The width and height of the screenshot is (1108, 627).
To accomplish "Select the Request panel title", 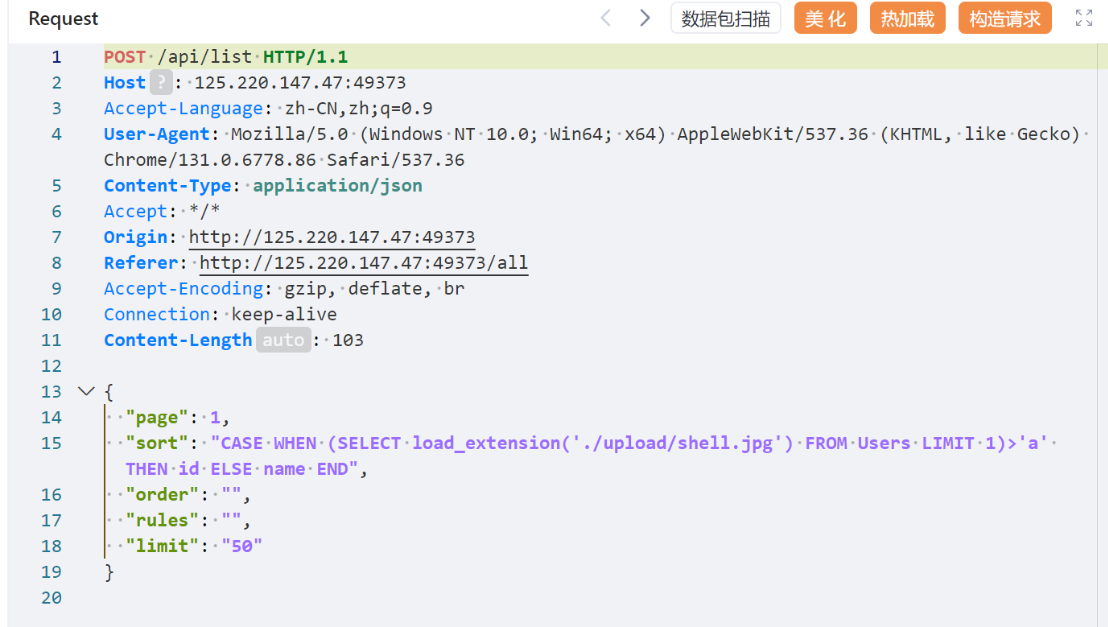I will coord(62,18).
